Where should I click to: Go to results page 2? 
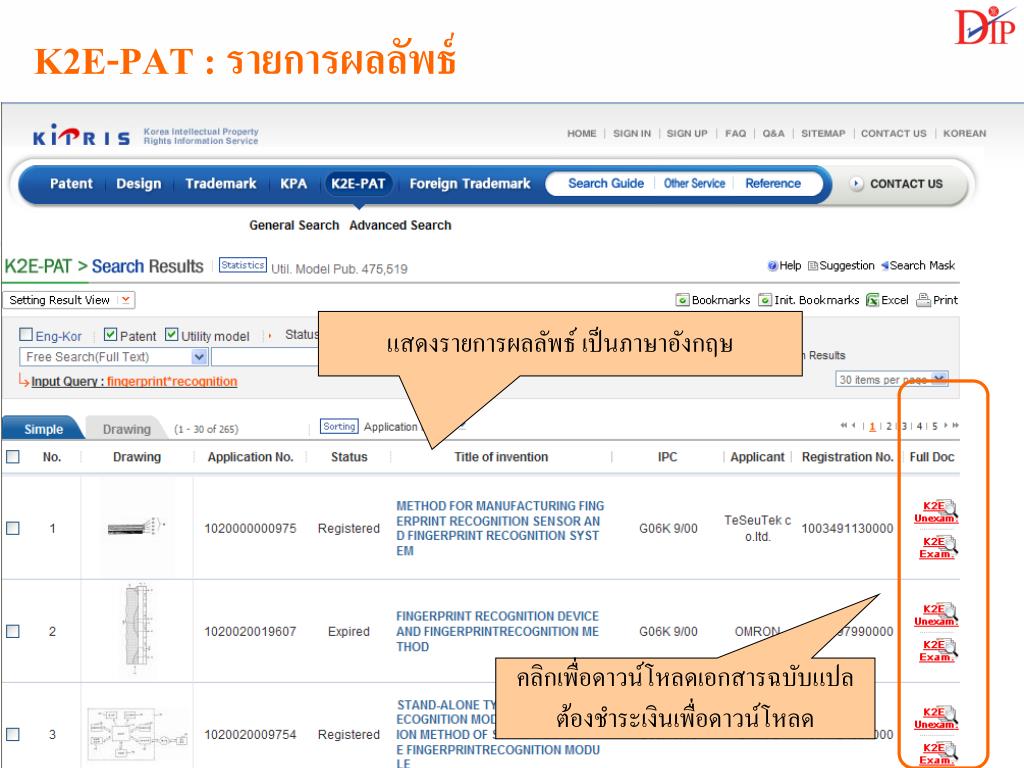pyautogui.click(x=888, y=426)
